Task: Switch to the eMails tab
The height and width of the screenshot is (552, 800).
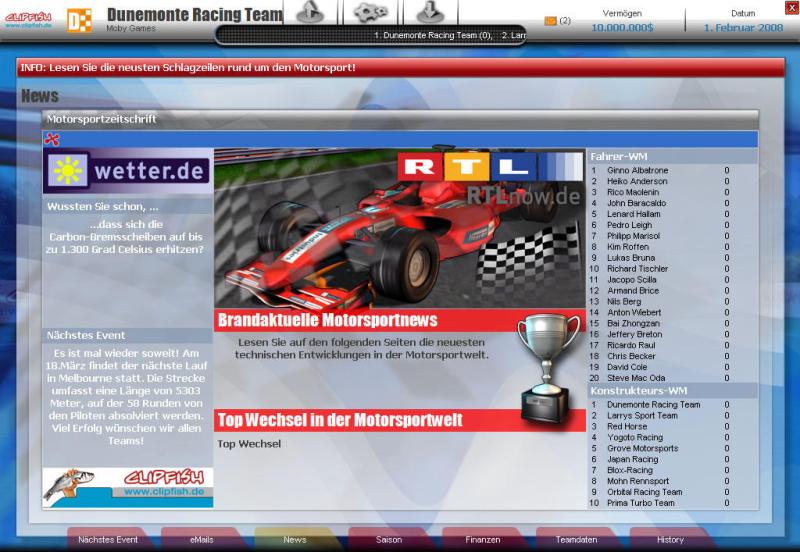Action: point(201,539)
